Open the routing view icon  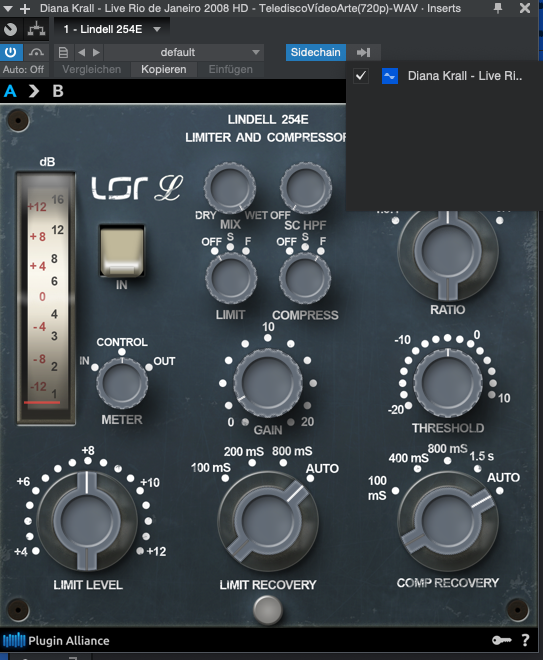(x=36, y=29)
